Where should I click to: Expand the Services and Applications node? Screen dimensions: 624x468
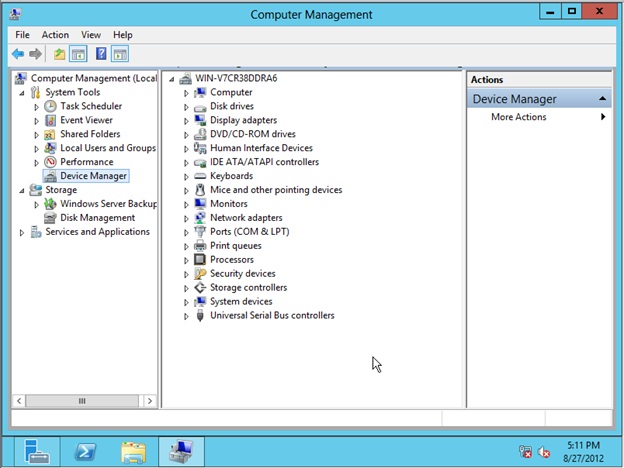point(22,232)
